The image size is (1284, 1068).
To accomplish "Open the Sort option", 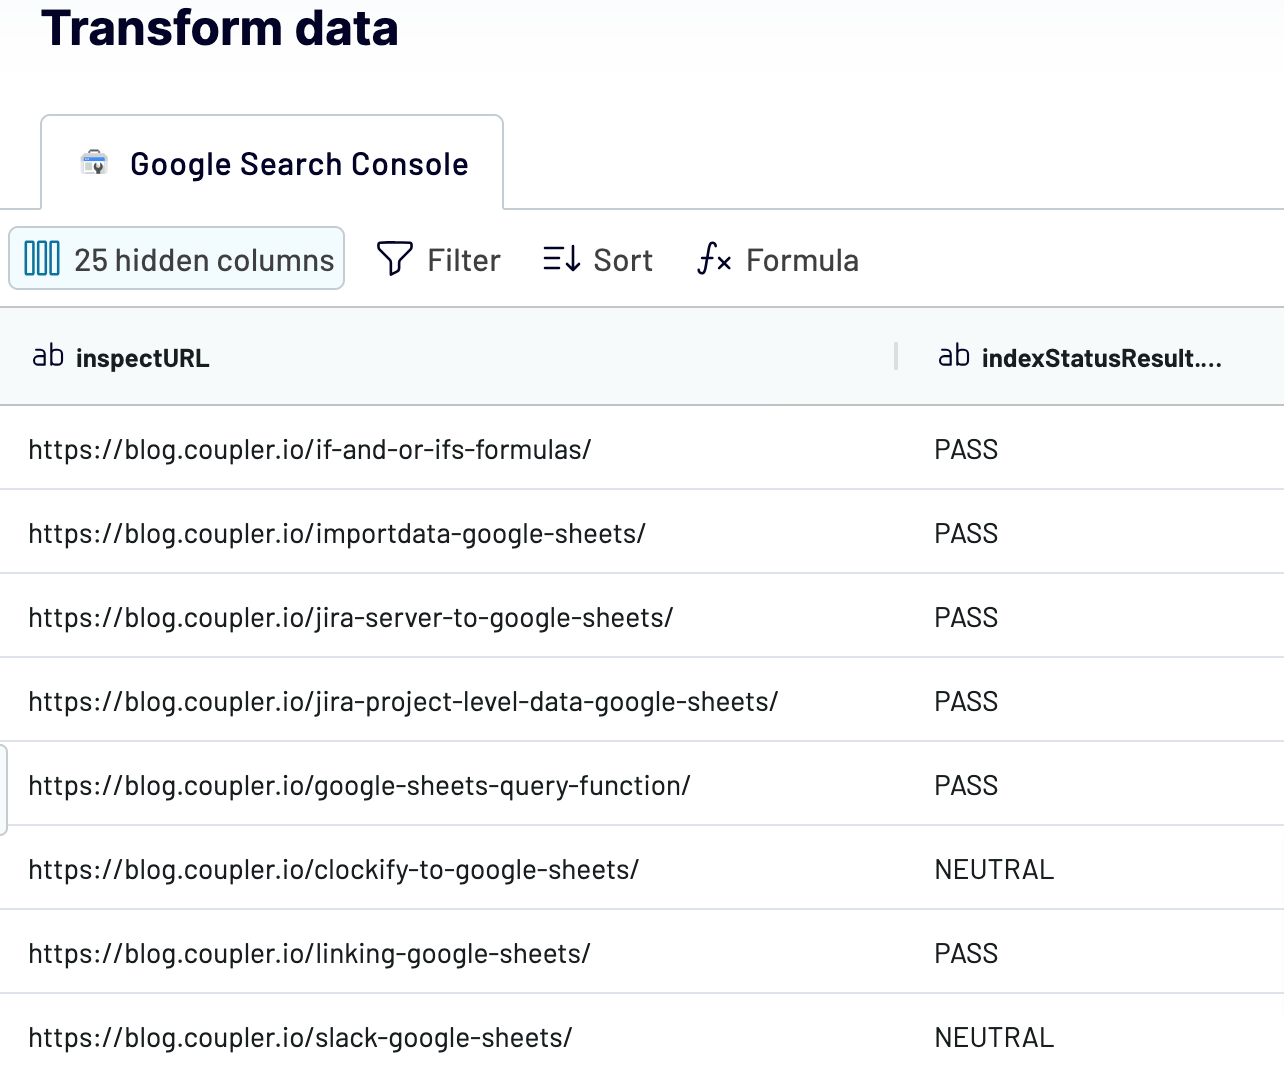I will tap(597, 260).
